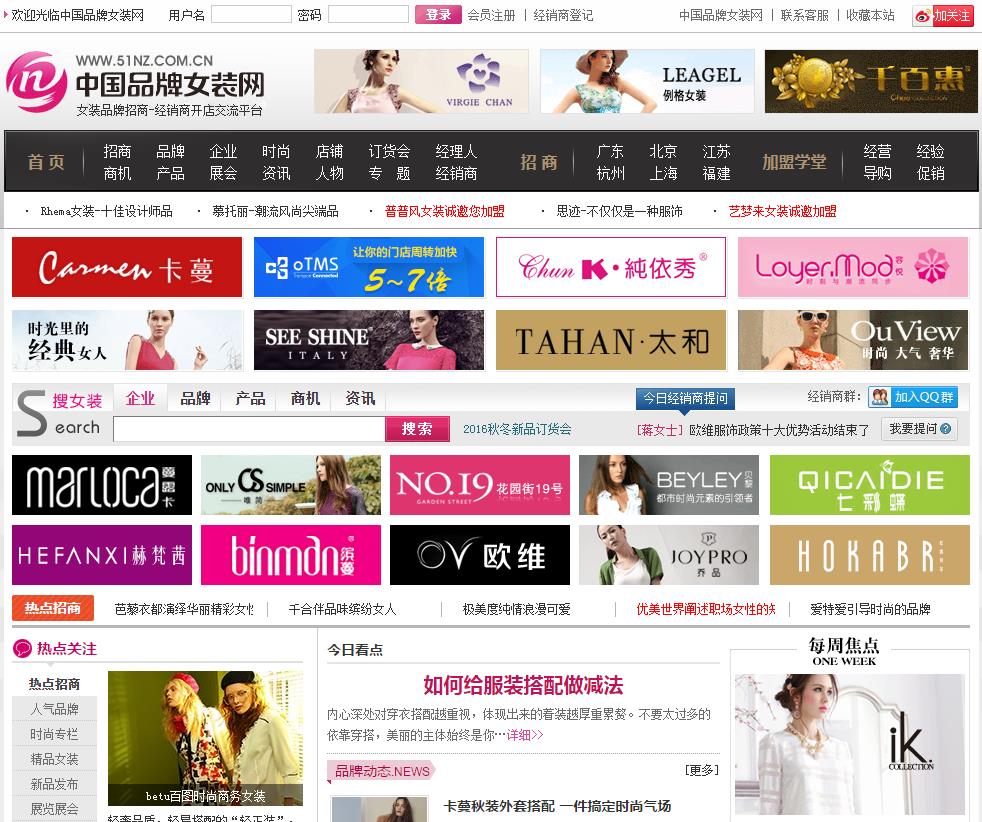The width and height of the screenshot is (982, 822).
Task: Open the OV 欧维 black tile
Action: [x=480, y=555]
